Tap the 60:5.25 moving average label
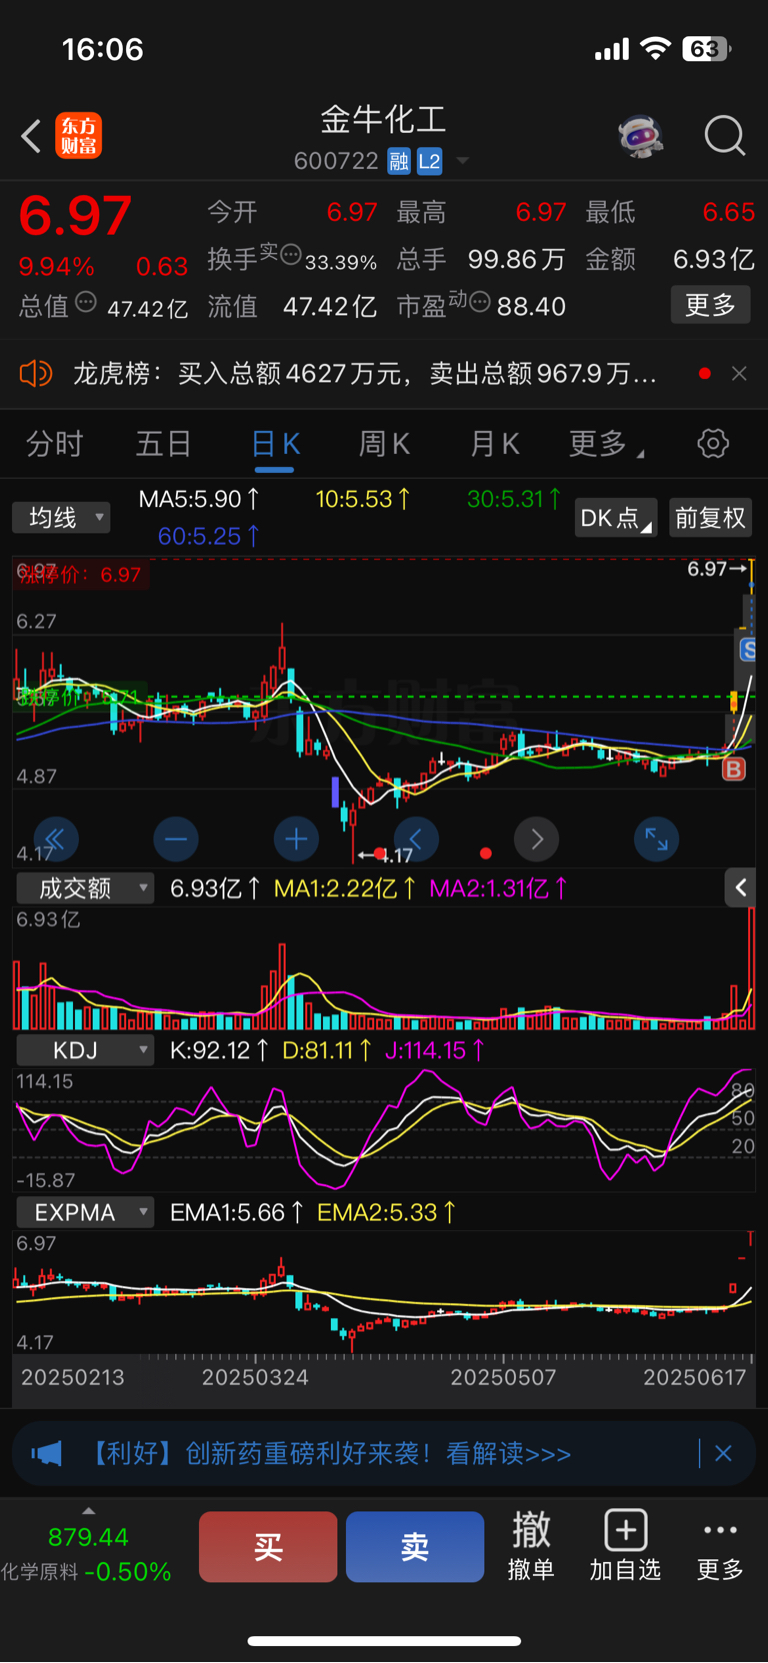The height and width of the screenshot is (1663, 768). click(x=209, y=537)
